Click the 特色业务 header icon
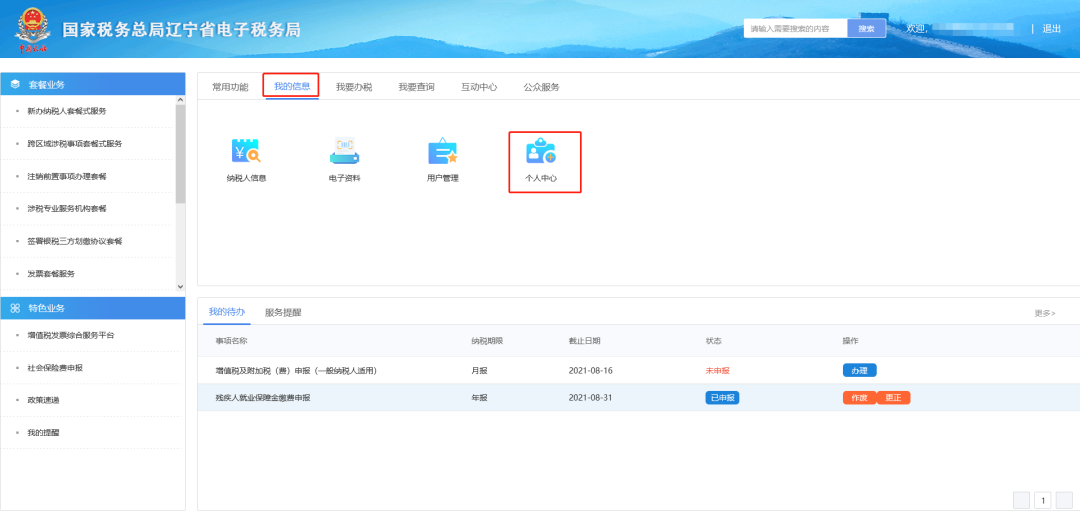1080x516 pixels. point(16,308)
